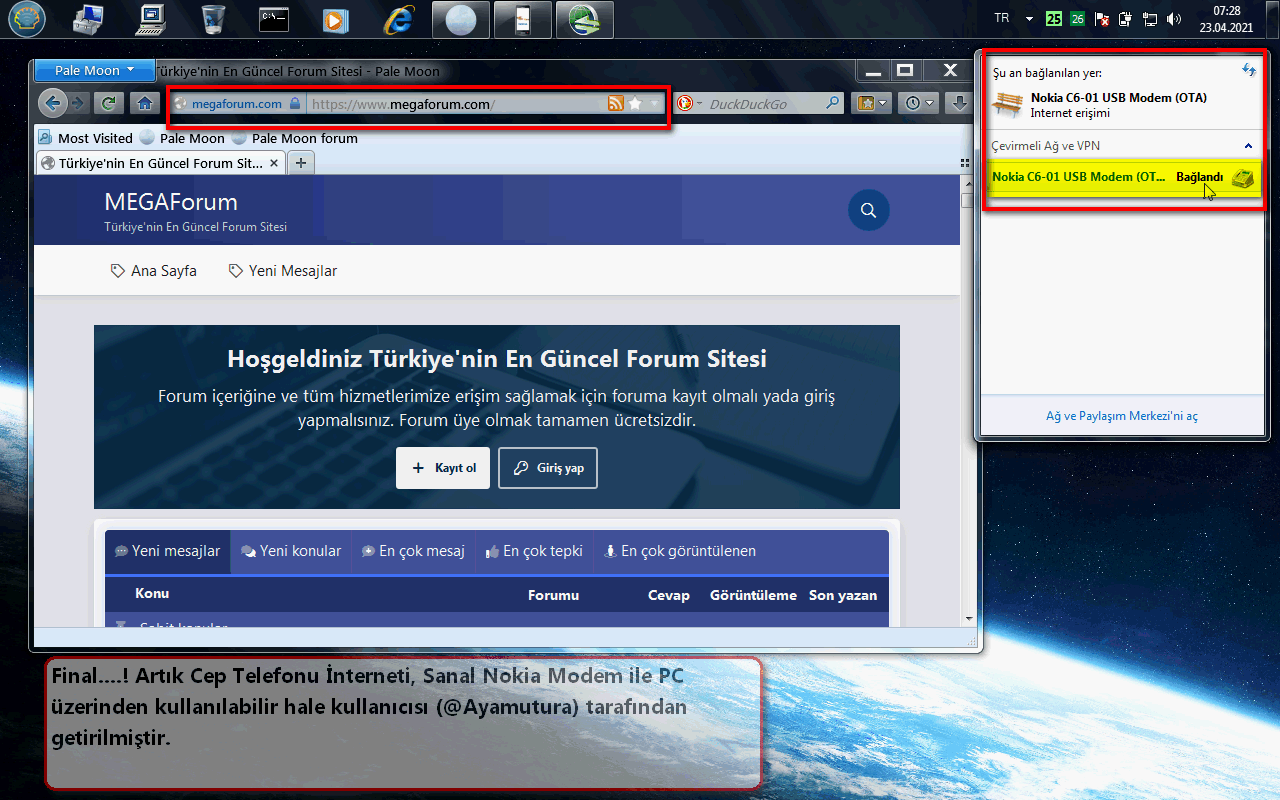Collapse the Çevirmeli Ağ ve VPN section

tap(1248, 146)
